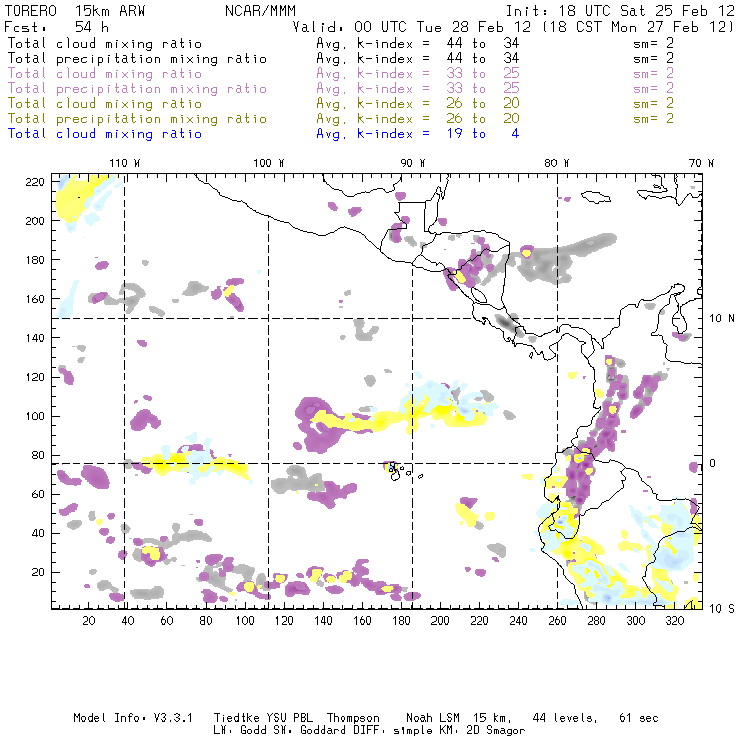The image size is (740, 740).
Task: Click the "140" tick on the horizontal axis
Action: tap(323, 621)
